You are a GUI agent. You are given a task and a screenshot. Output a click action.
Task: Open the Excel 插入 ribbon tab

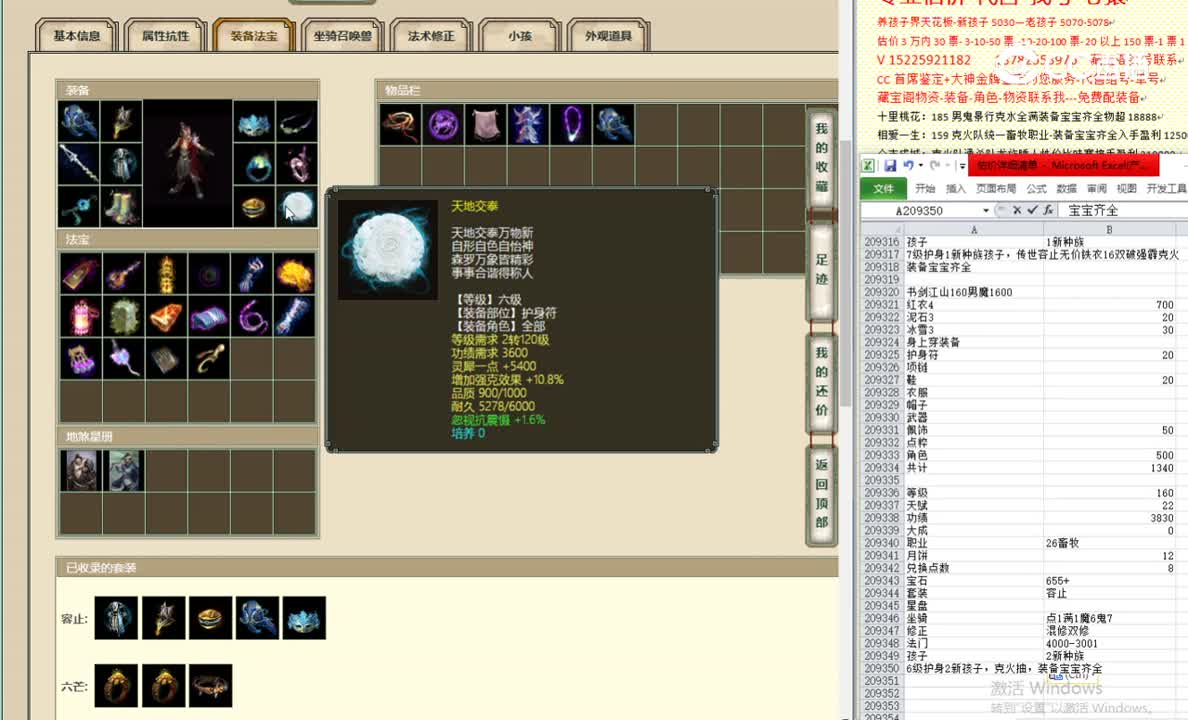point(955,189)
